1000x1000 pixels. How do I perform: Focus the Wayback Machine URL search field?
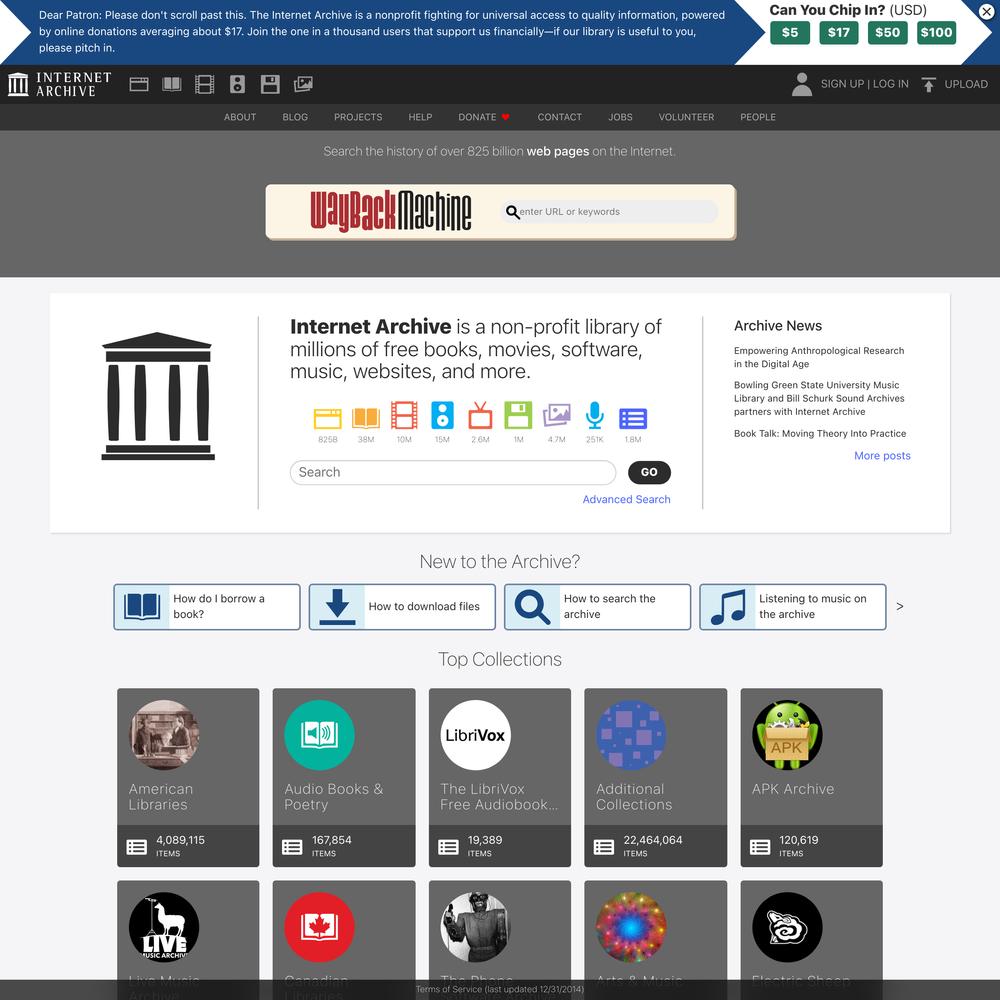click(x=610, y=212)
